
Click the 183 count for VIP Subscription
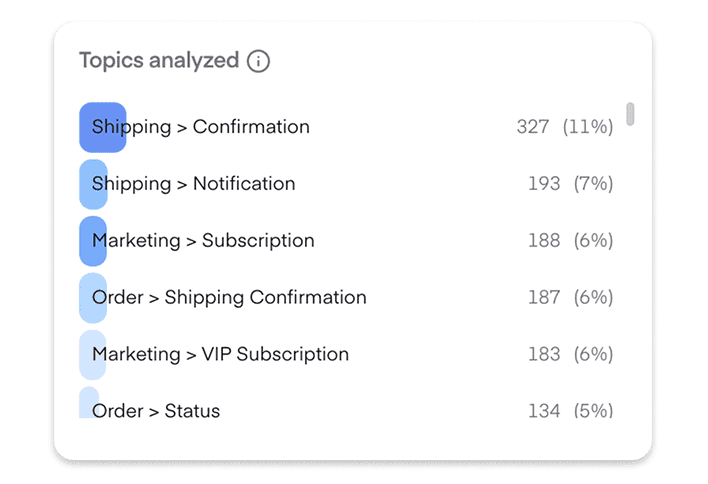pyautogui.click(x=544, y=354)
